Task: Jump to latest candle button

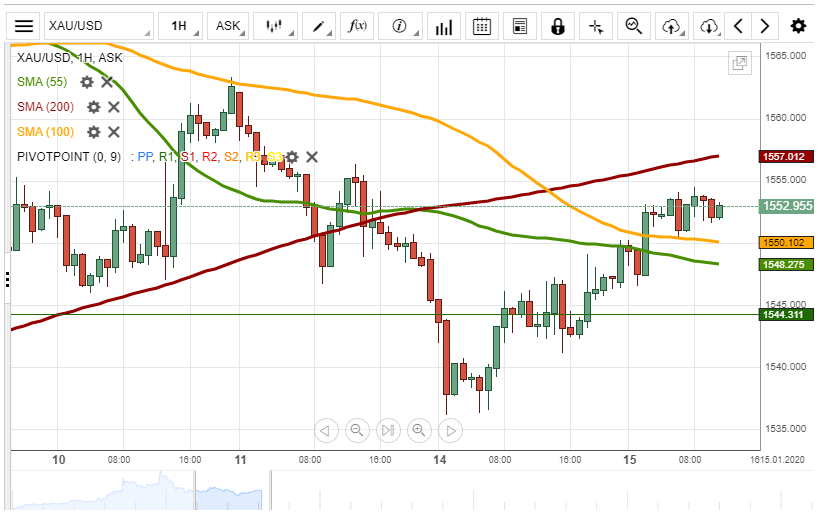Action: (x=388, y=431)
